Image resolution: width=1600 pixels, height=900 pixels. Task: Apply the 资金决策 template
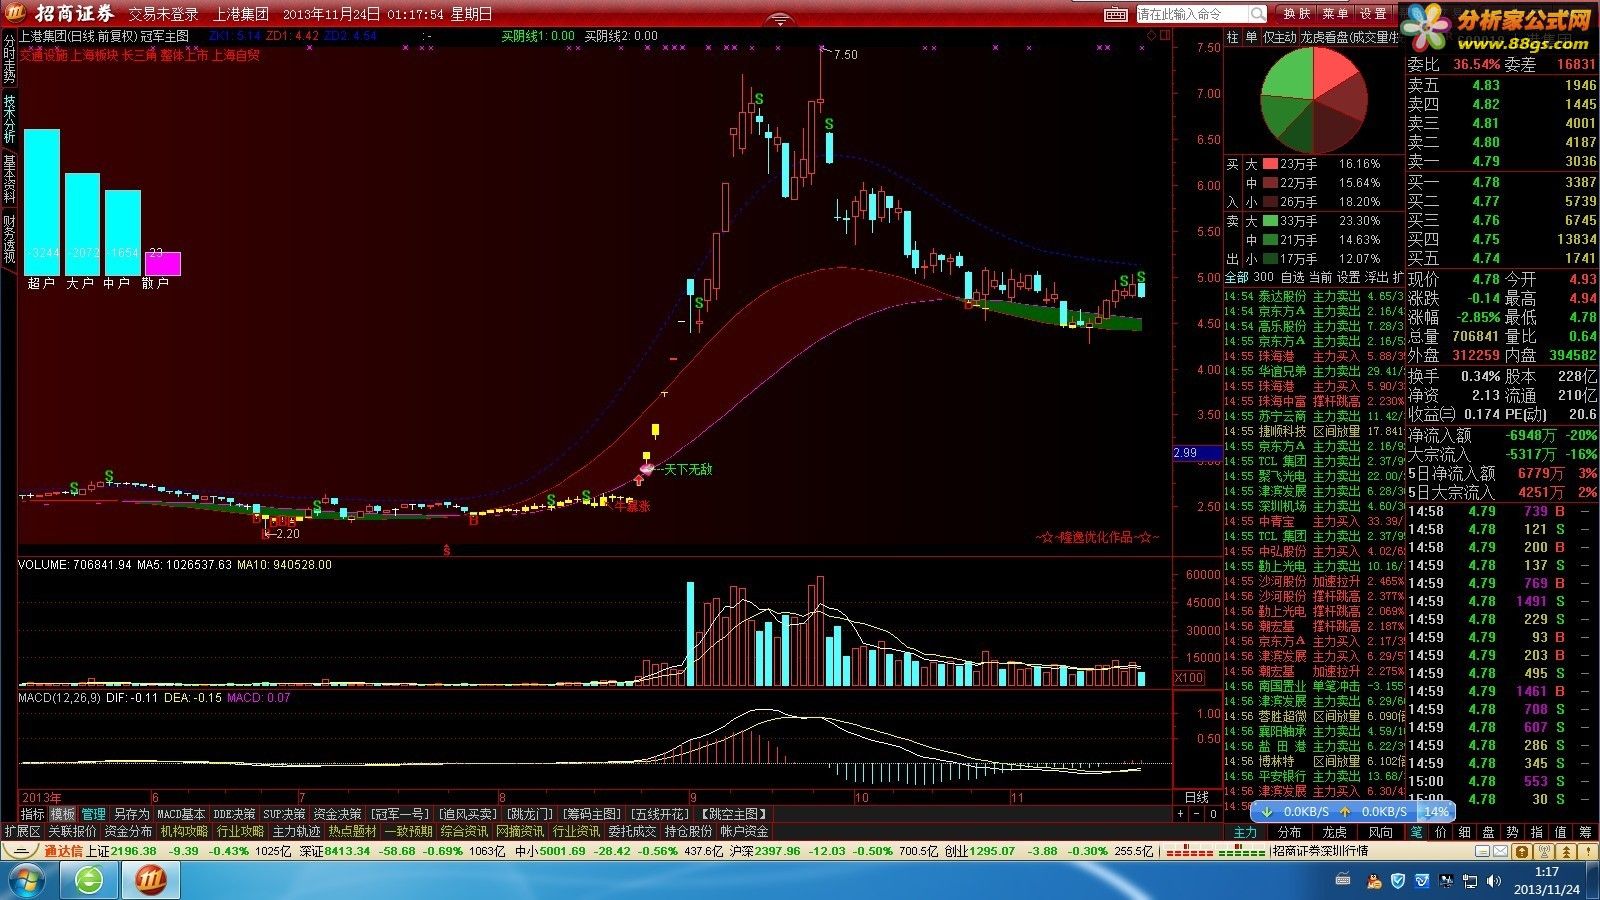coord(337,815)
